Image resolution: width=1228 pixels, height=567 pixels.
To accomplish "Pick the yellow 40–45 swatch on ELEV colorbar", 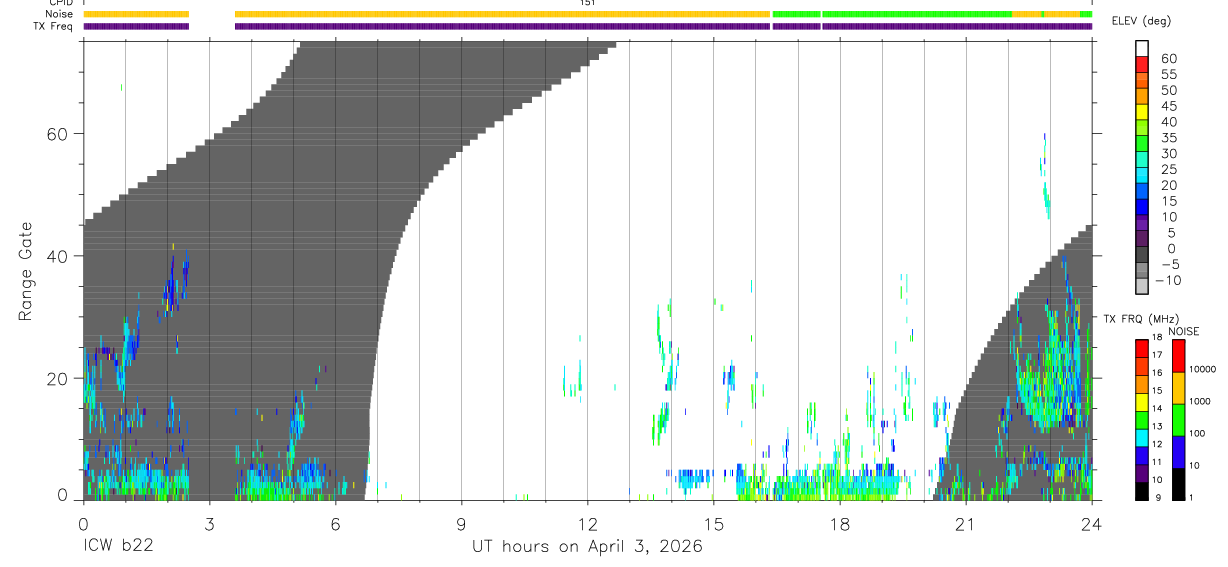I will [1142, 113].
